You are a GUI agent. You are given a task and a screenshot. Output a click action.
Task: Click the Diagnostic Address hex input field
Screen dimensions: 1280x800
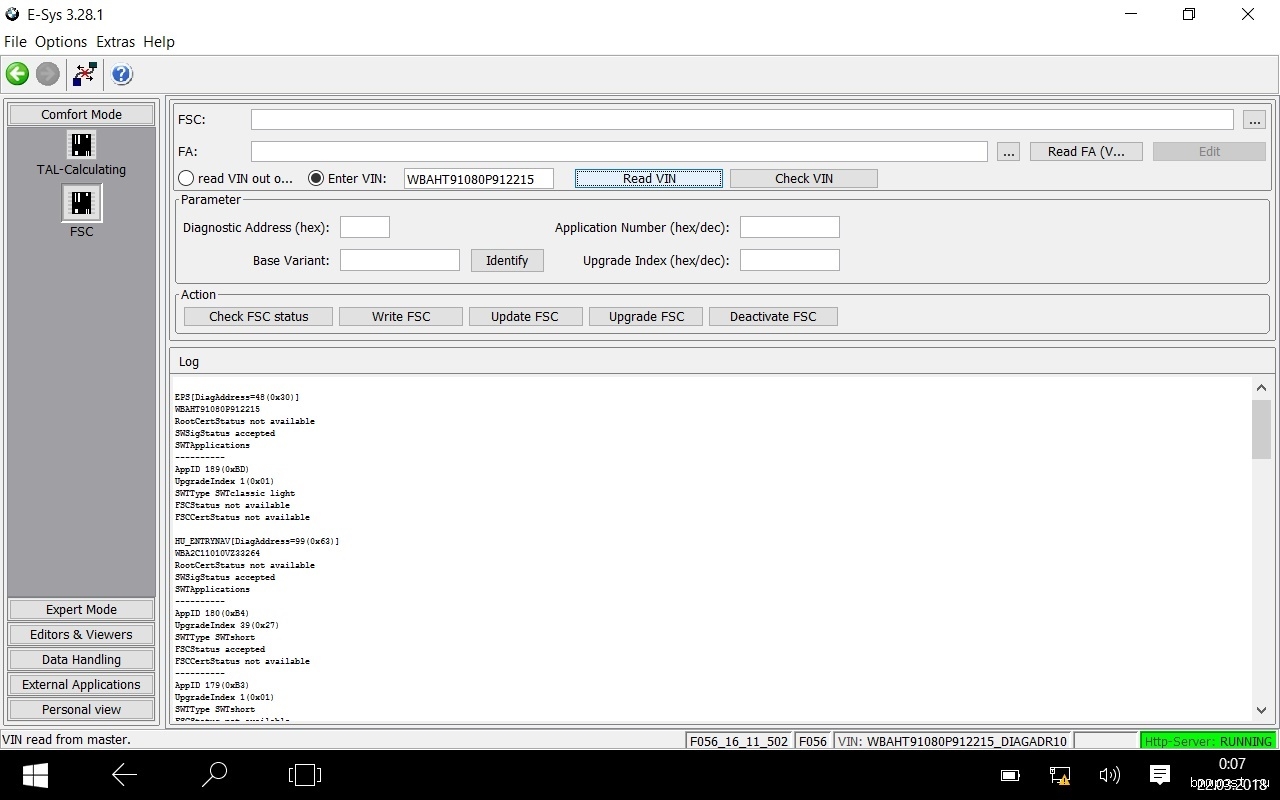point(364,228)
